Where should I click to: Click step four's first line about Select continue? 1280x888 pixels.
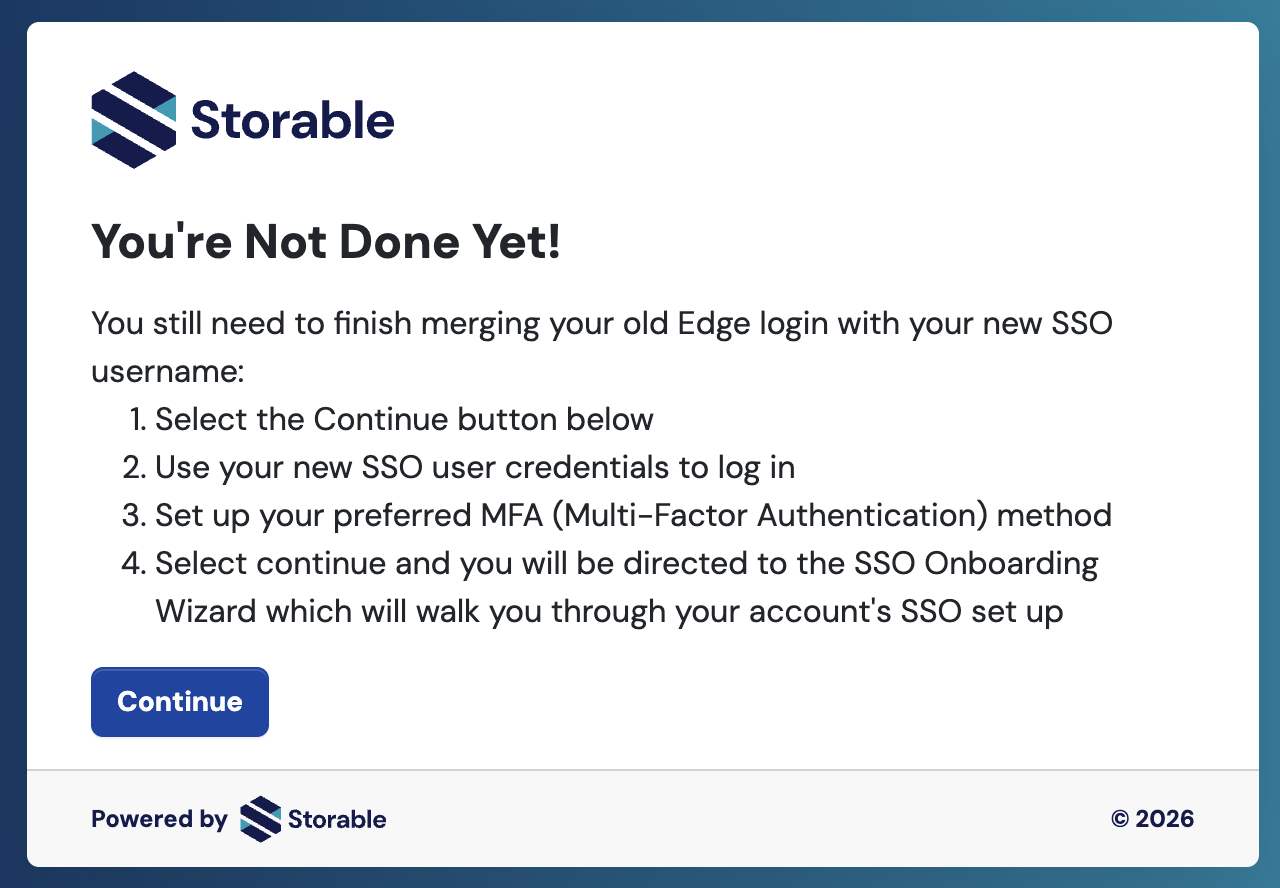click(x=626, y=564)
